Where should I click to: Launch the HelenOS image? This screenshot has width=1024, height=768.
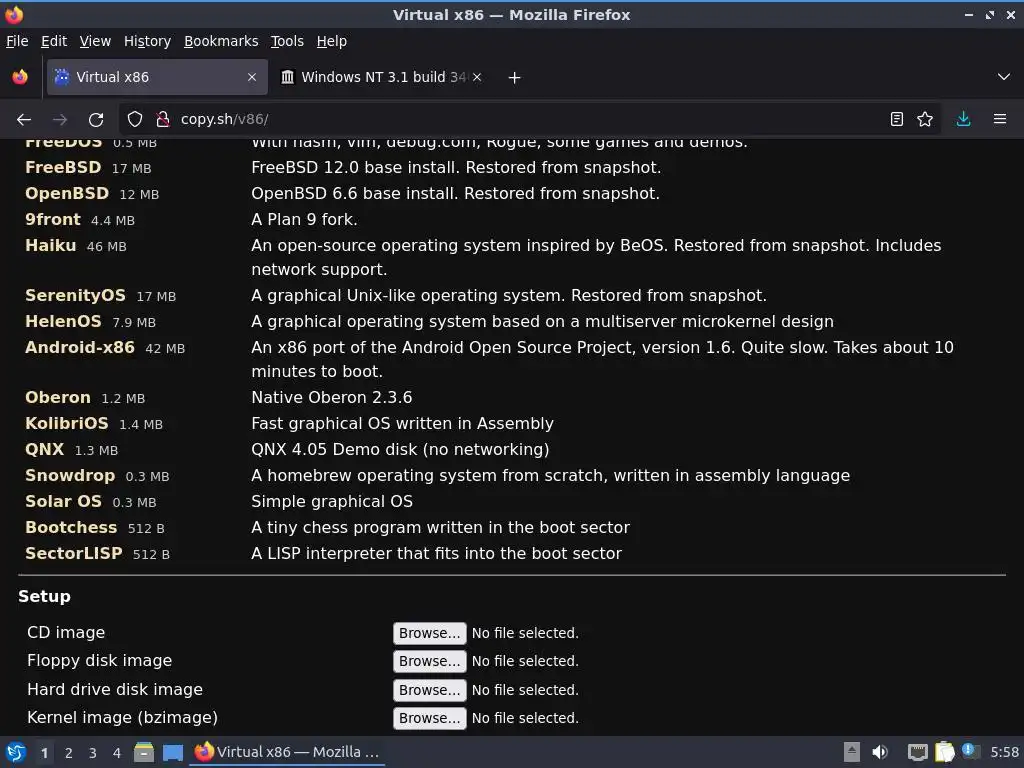coord(63,321)
